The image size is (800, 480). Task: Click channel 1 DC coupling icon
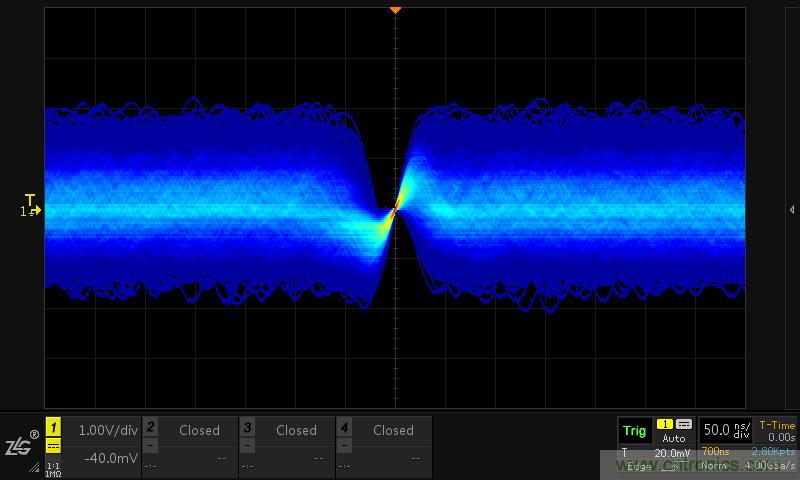point(54,445)
